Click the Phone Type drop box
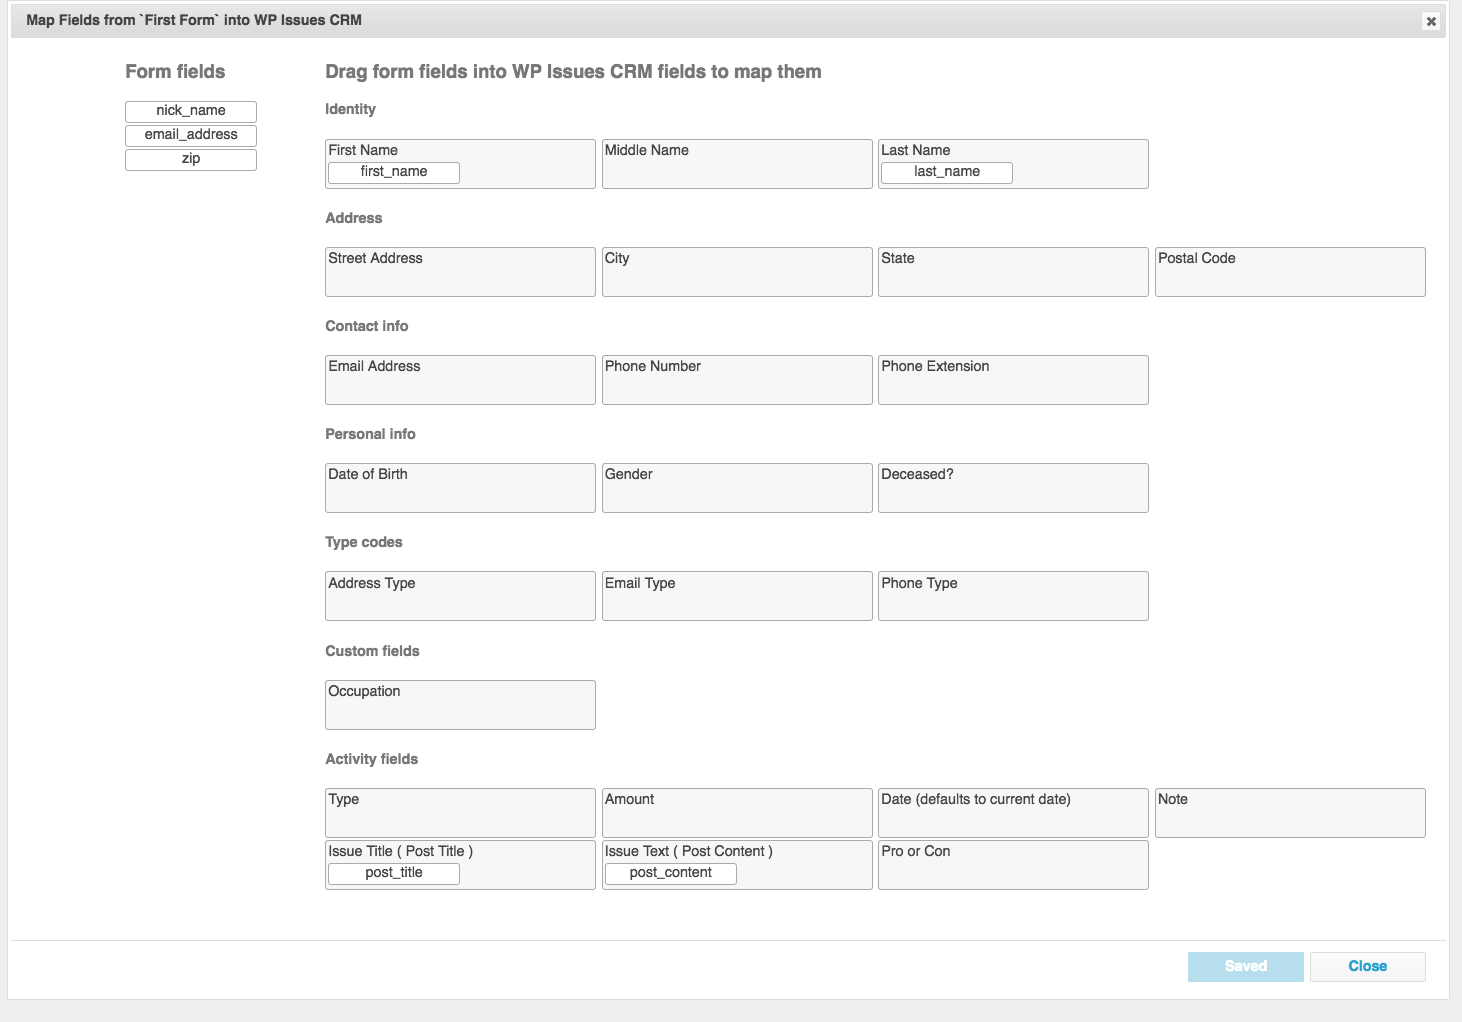Viewport: 1462px width, 1022px height. pos(1013,596)
